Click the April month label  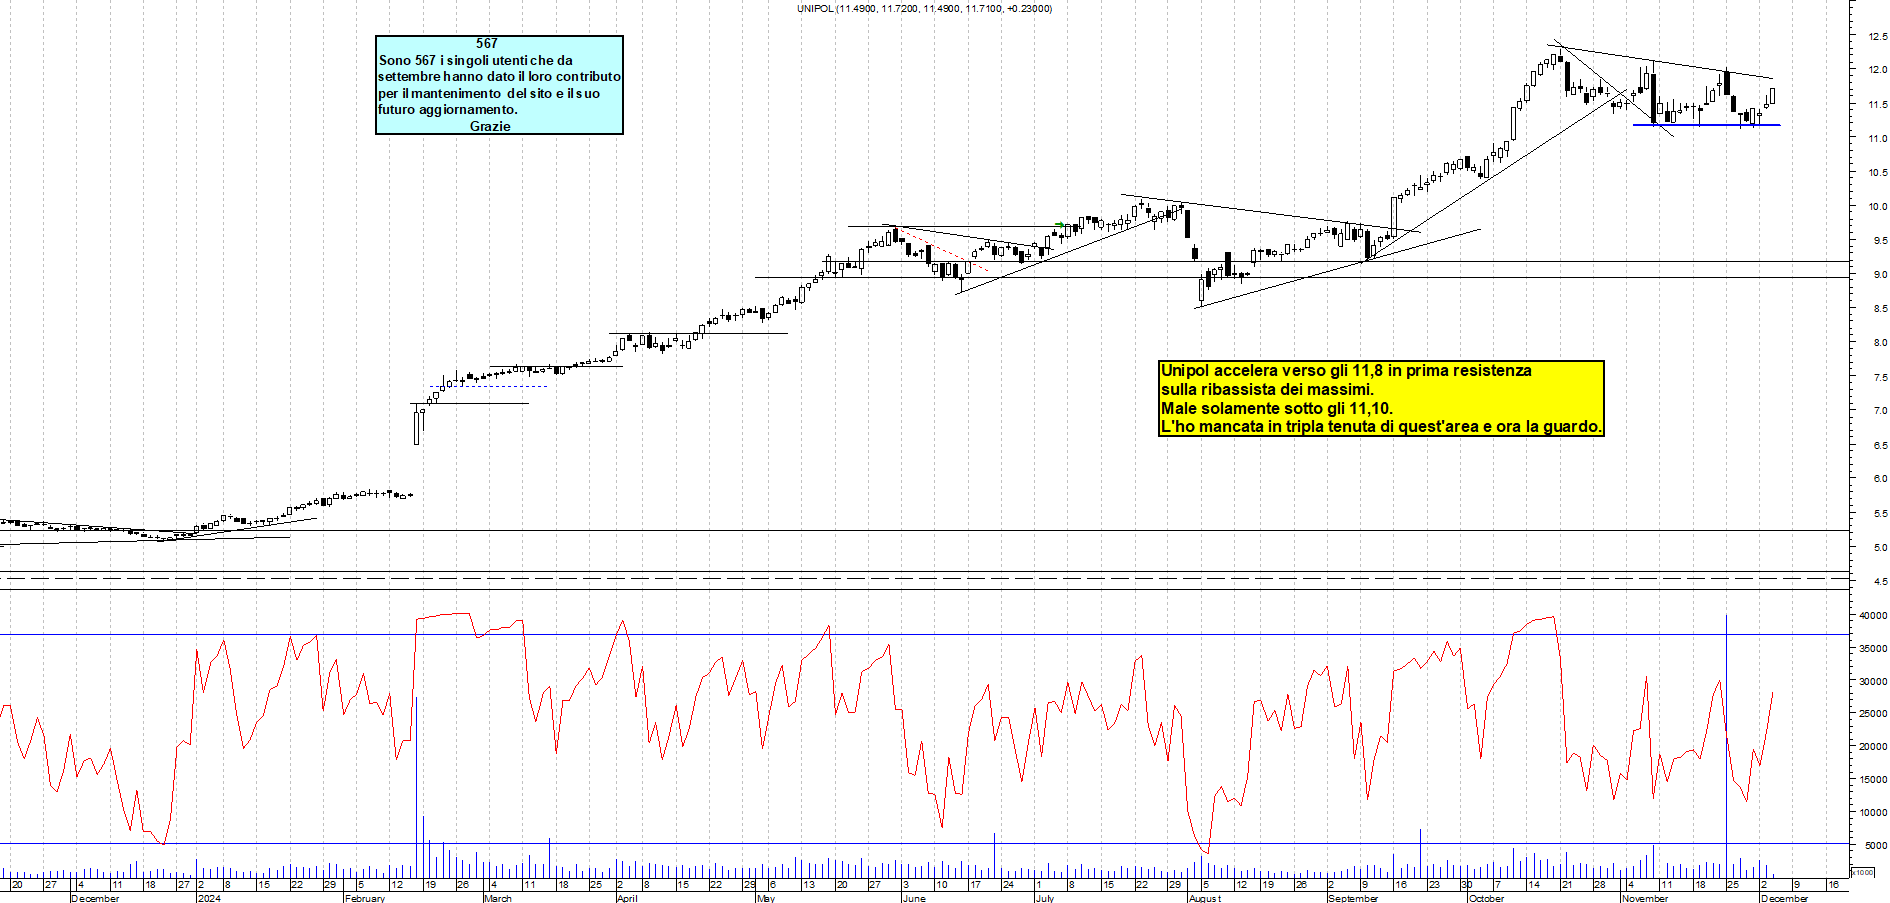627,898
